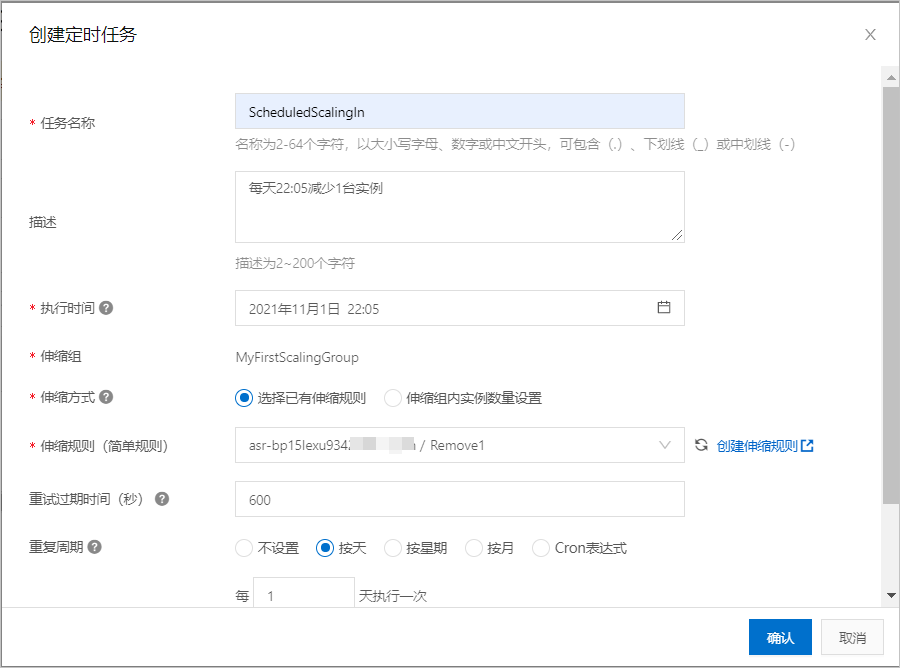Click the 确认 button
This screenshot has height=668, width=900.
(780, 637)
